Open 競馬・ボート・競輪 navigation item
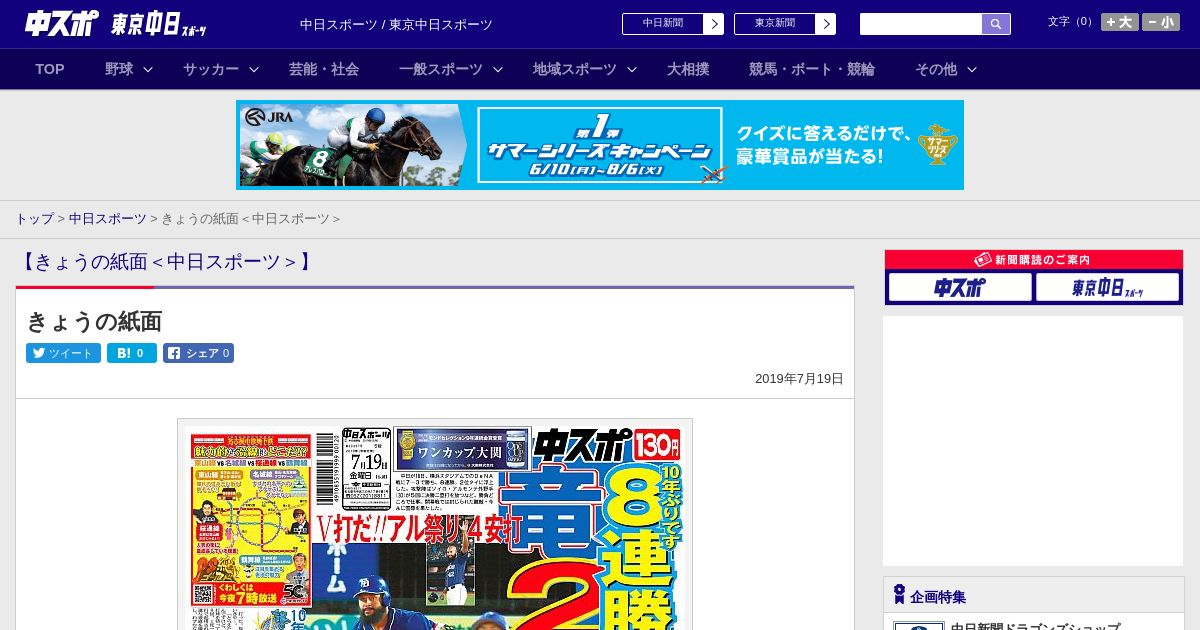Viewport: 1200px width, 630px height. coord(812,69)
